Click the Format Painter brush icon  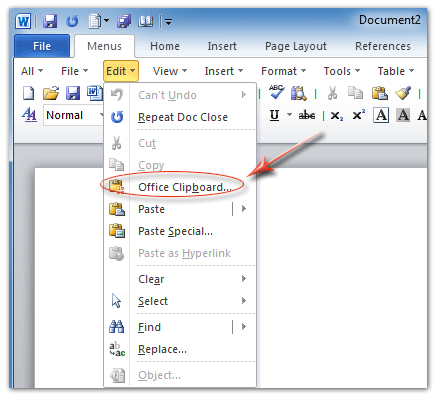pos(403,93)
